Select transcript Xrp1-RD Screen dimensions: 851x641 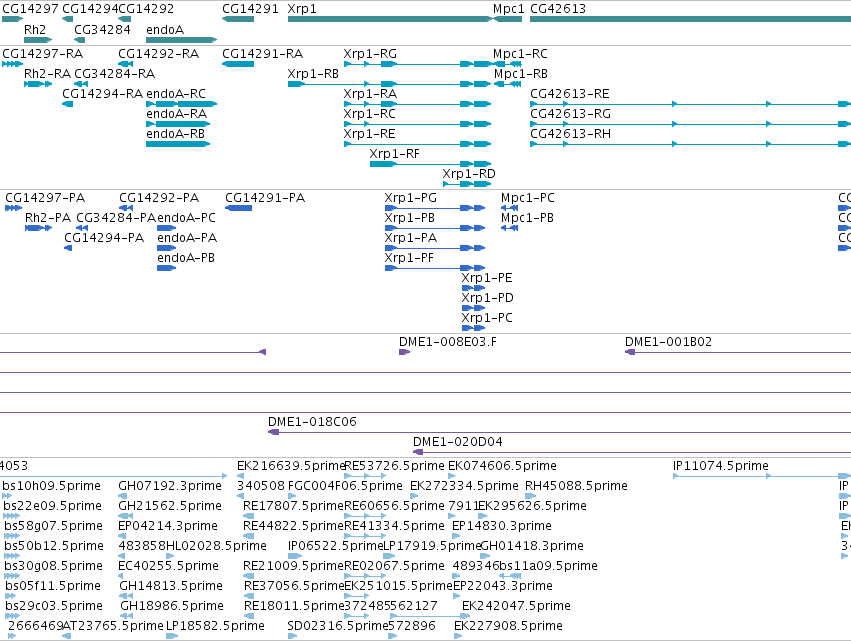pos(469,174)
